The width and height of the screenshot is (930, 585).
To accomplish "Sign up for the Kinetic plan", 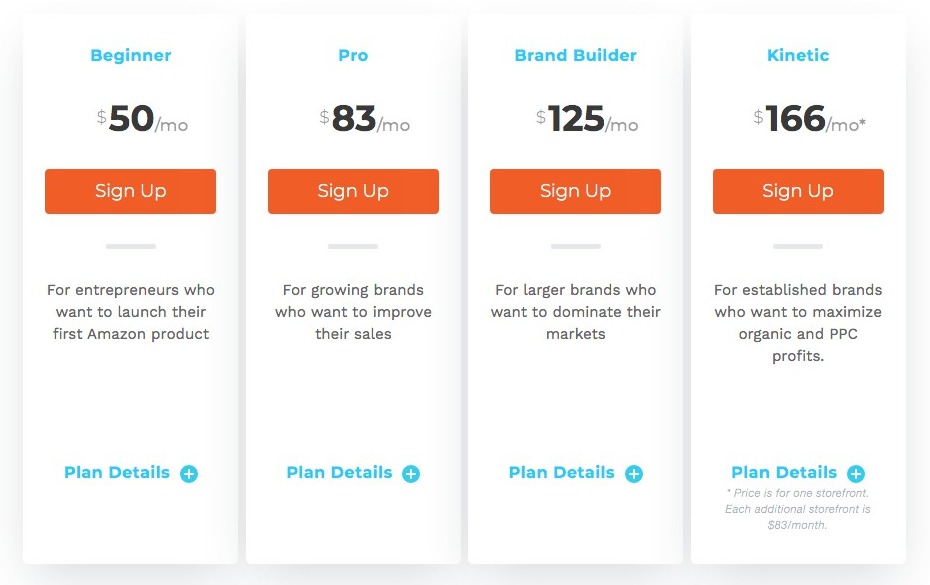I will (798, 191).
